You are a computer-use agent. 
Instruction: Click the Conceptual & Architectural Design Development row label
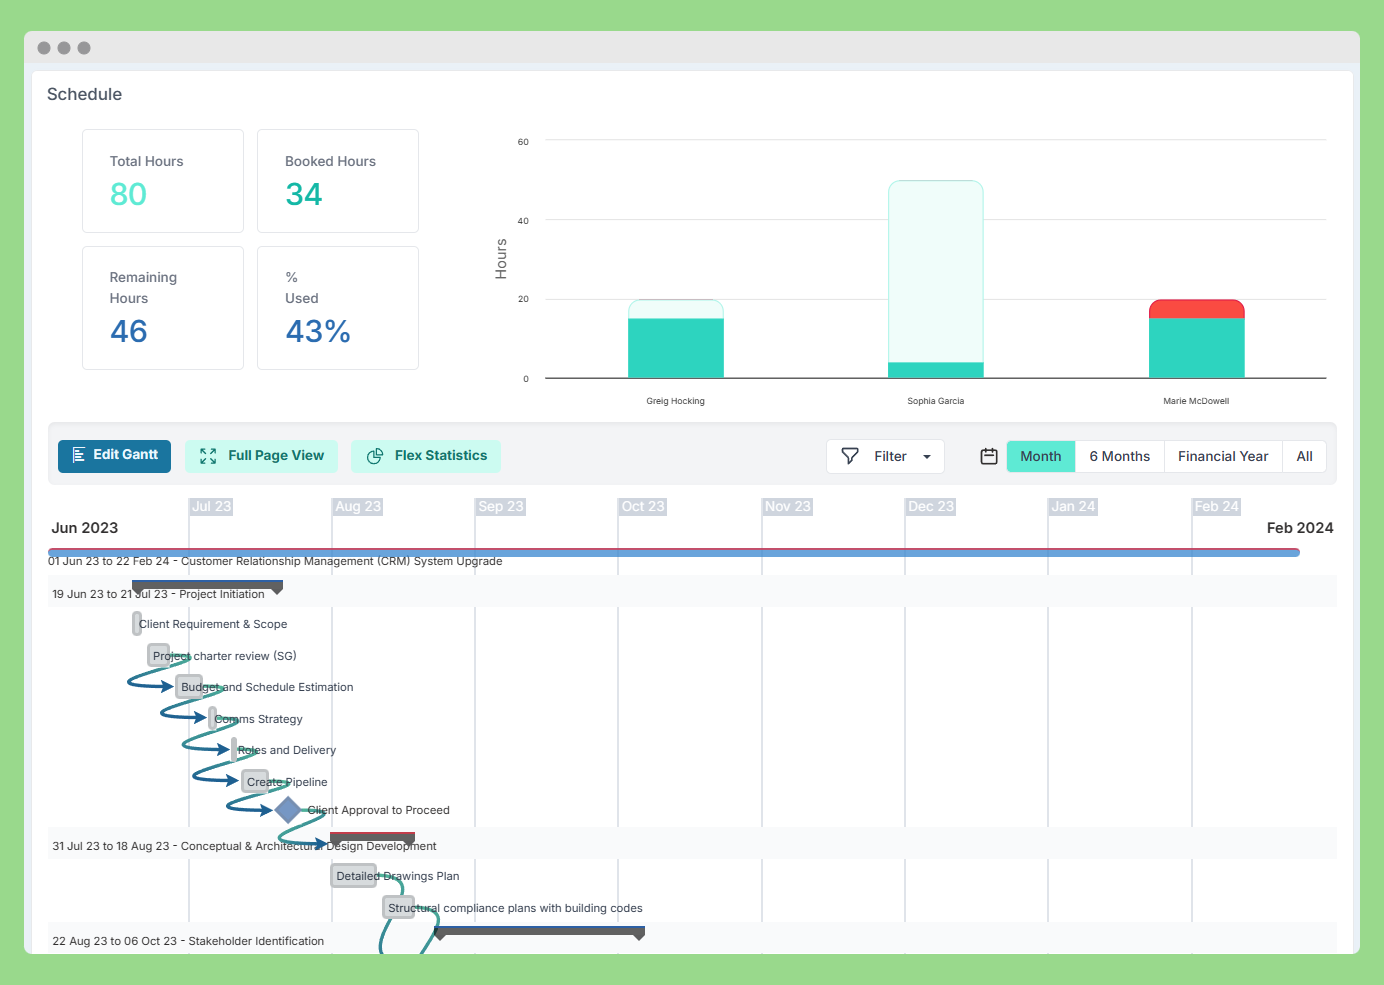(x=244, y=846)
